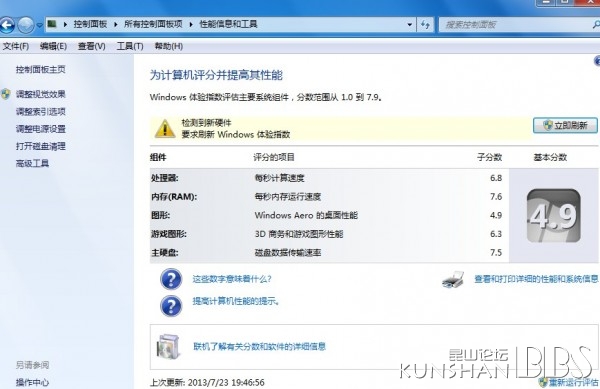Open 调整索引选项 link
Screen dimensions: 600x389
pos(41,112)
